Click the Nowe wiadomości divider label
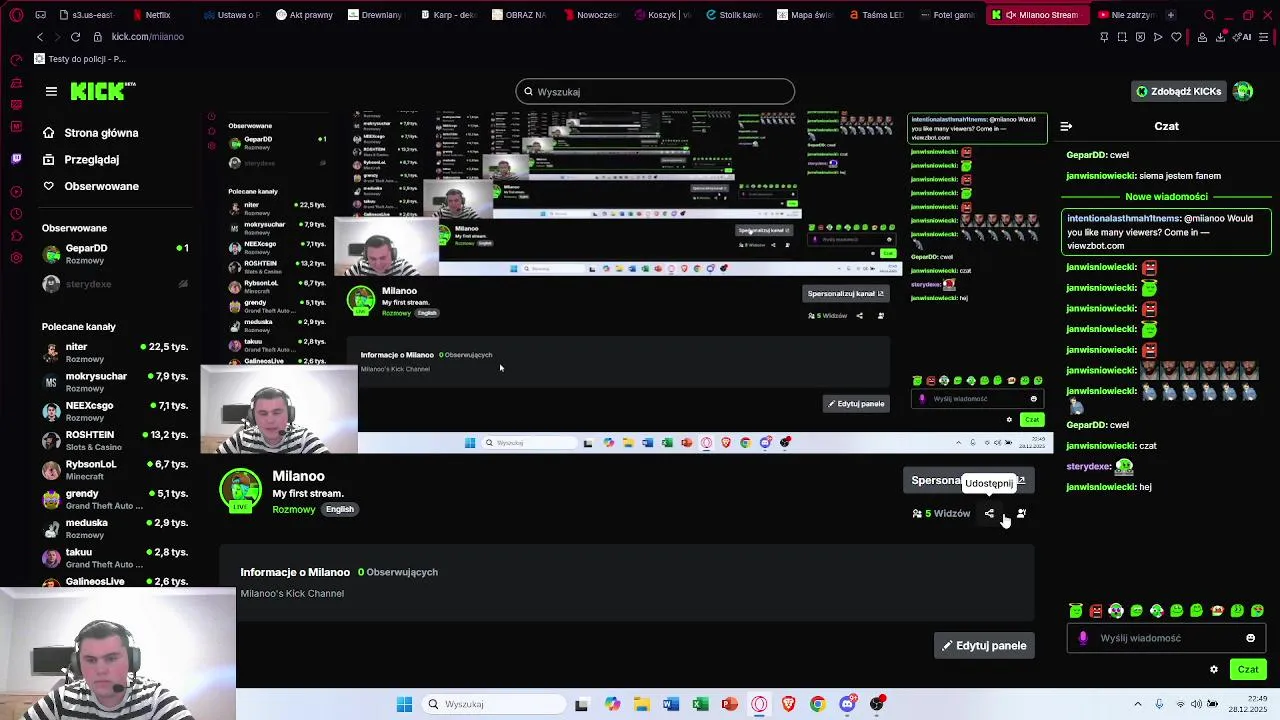This screenshot has height=720, width=1280. coord(1166,197)
